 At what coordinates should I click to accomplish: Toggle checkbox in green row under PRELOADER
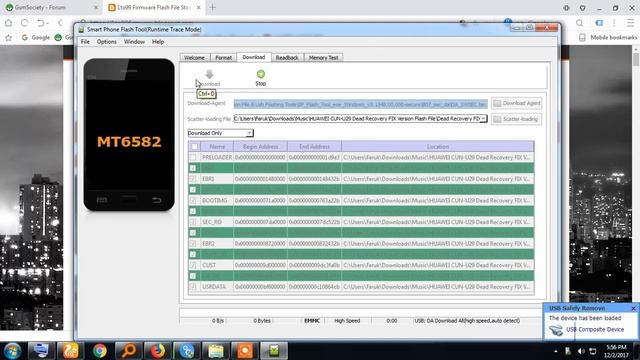(193, 168)
